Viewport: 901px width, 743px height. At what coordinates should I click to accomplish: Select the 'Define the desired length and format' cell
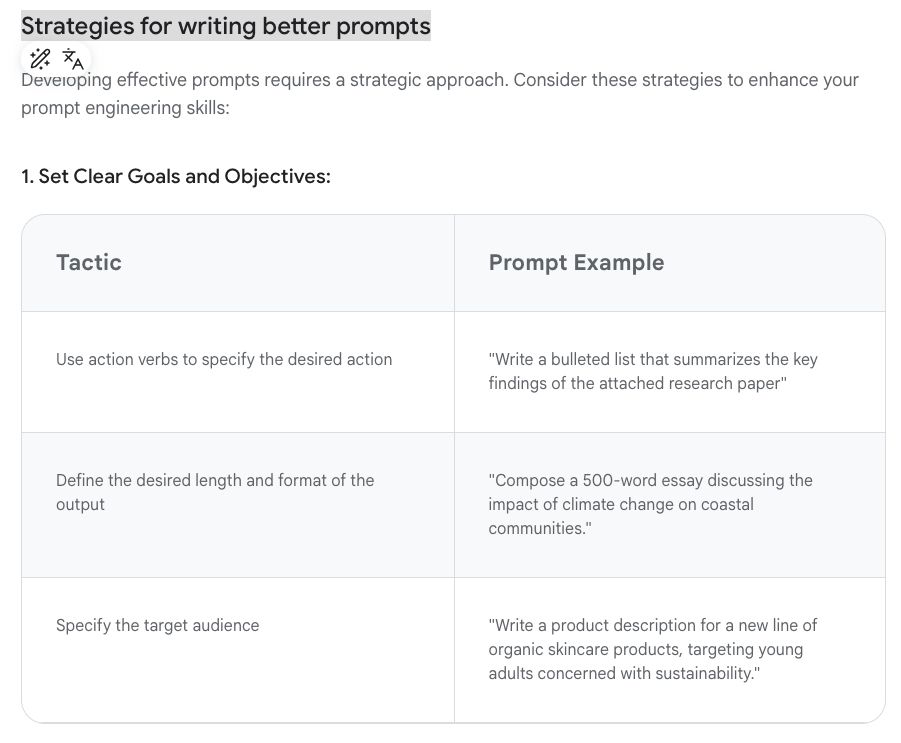click(215, 492)
